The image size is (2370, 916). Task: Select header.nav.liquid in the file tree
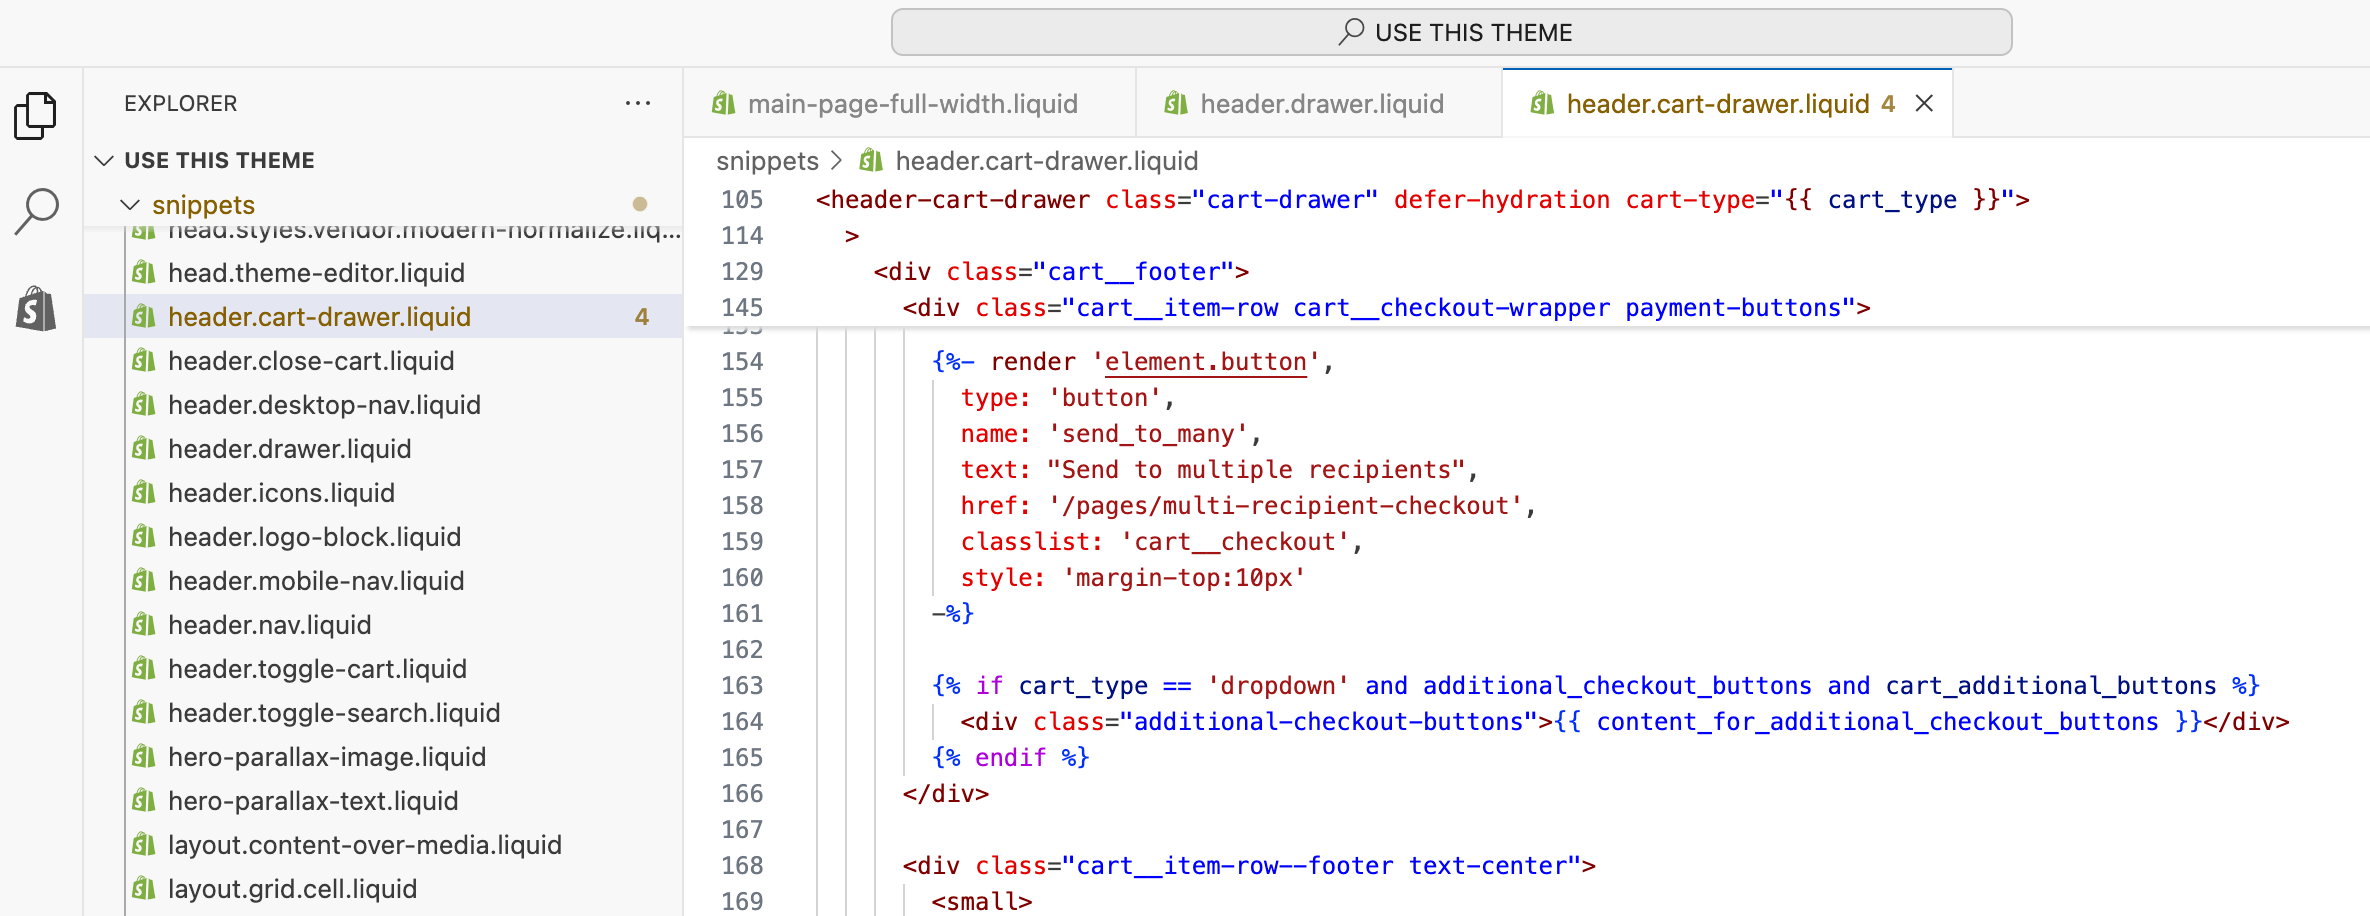tap(270, 624)
